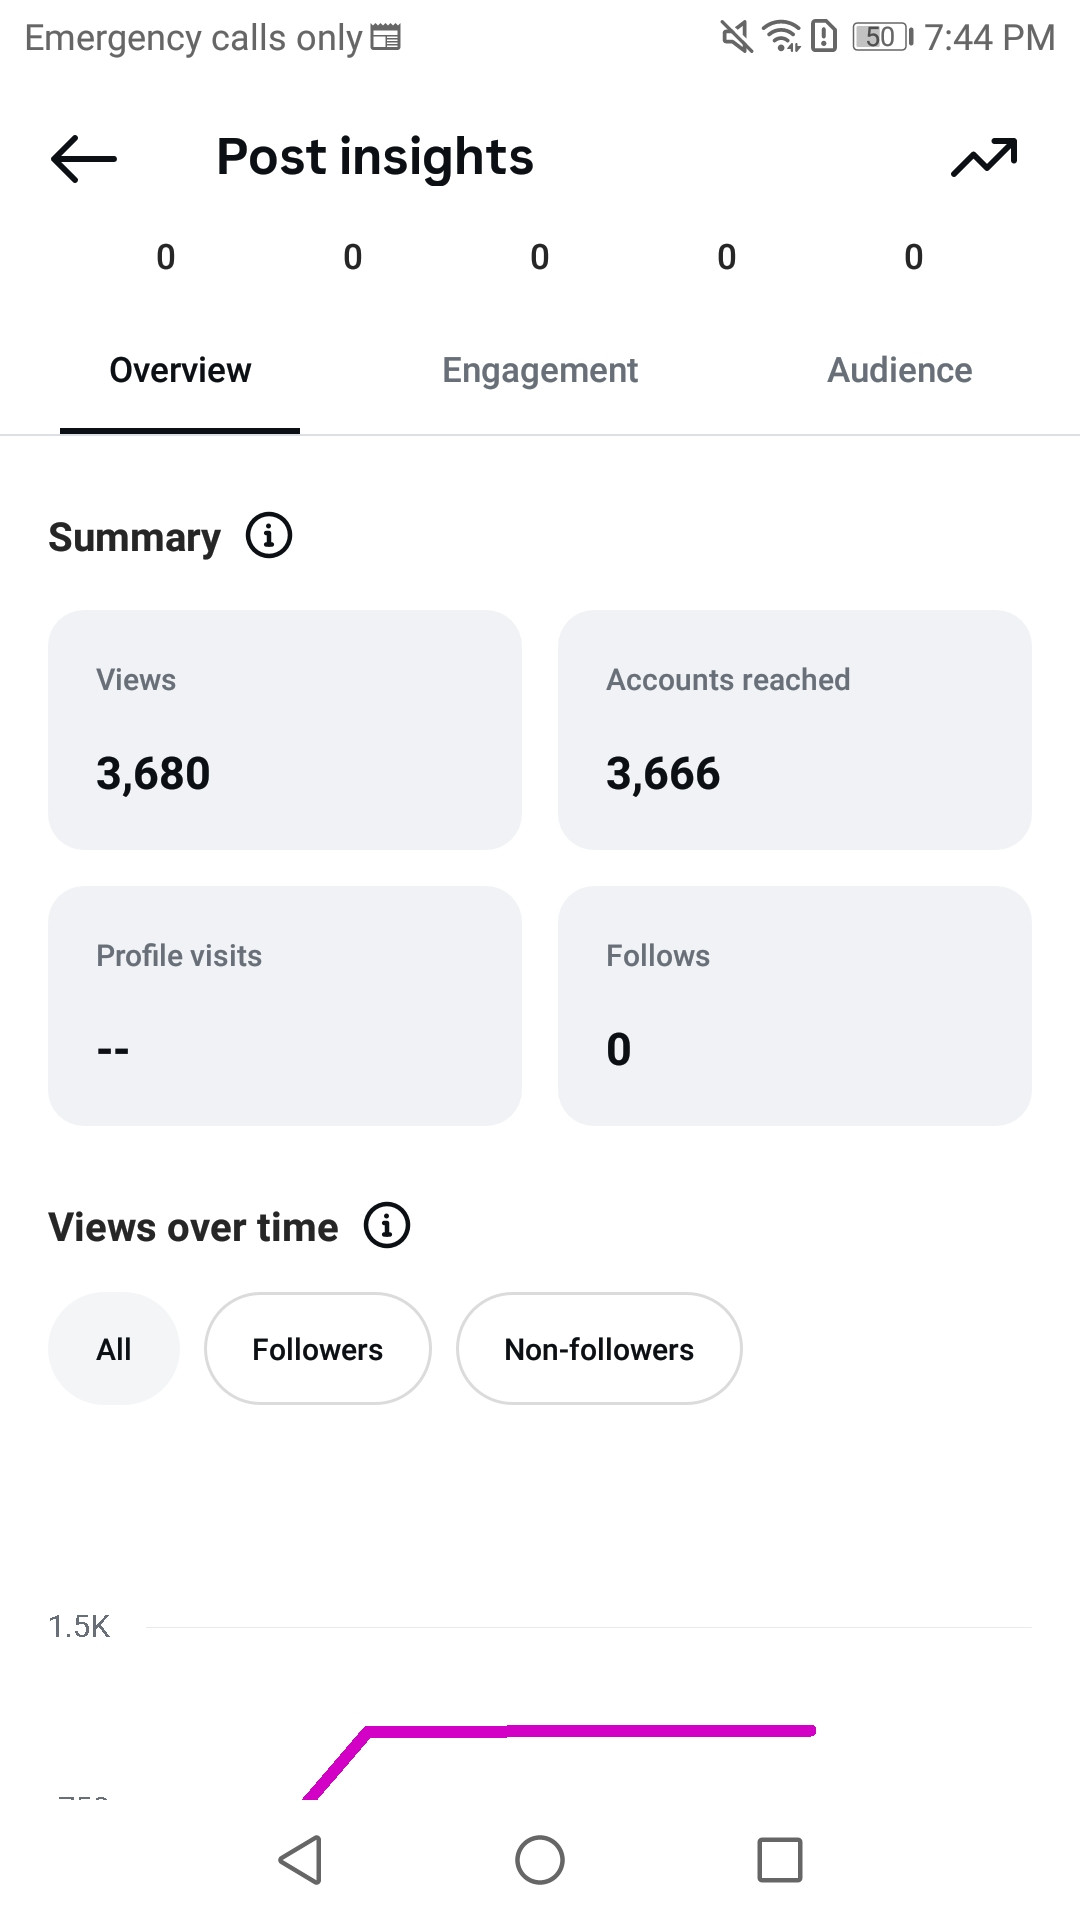1080x1920 pixels.
Task: Tap the muted sound status icon
Action: [737, 37]
